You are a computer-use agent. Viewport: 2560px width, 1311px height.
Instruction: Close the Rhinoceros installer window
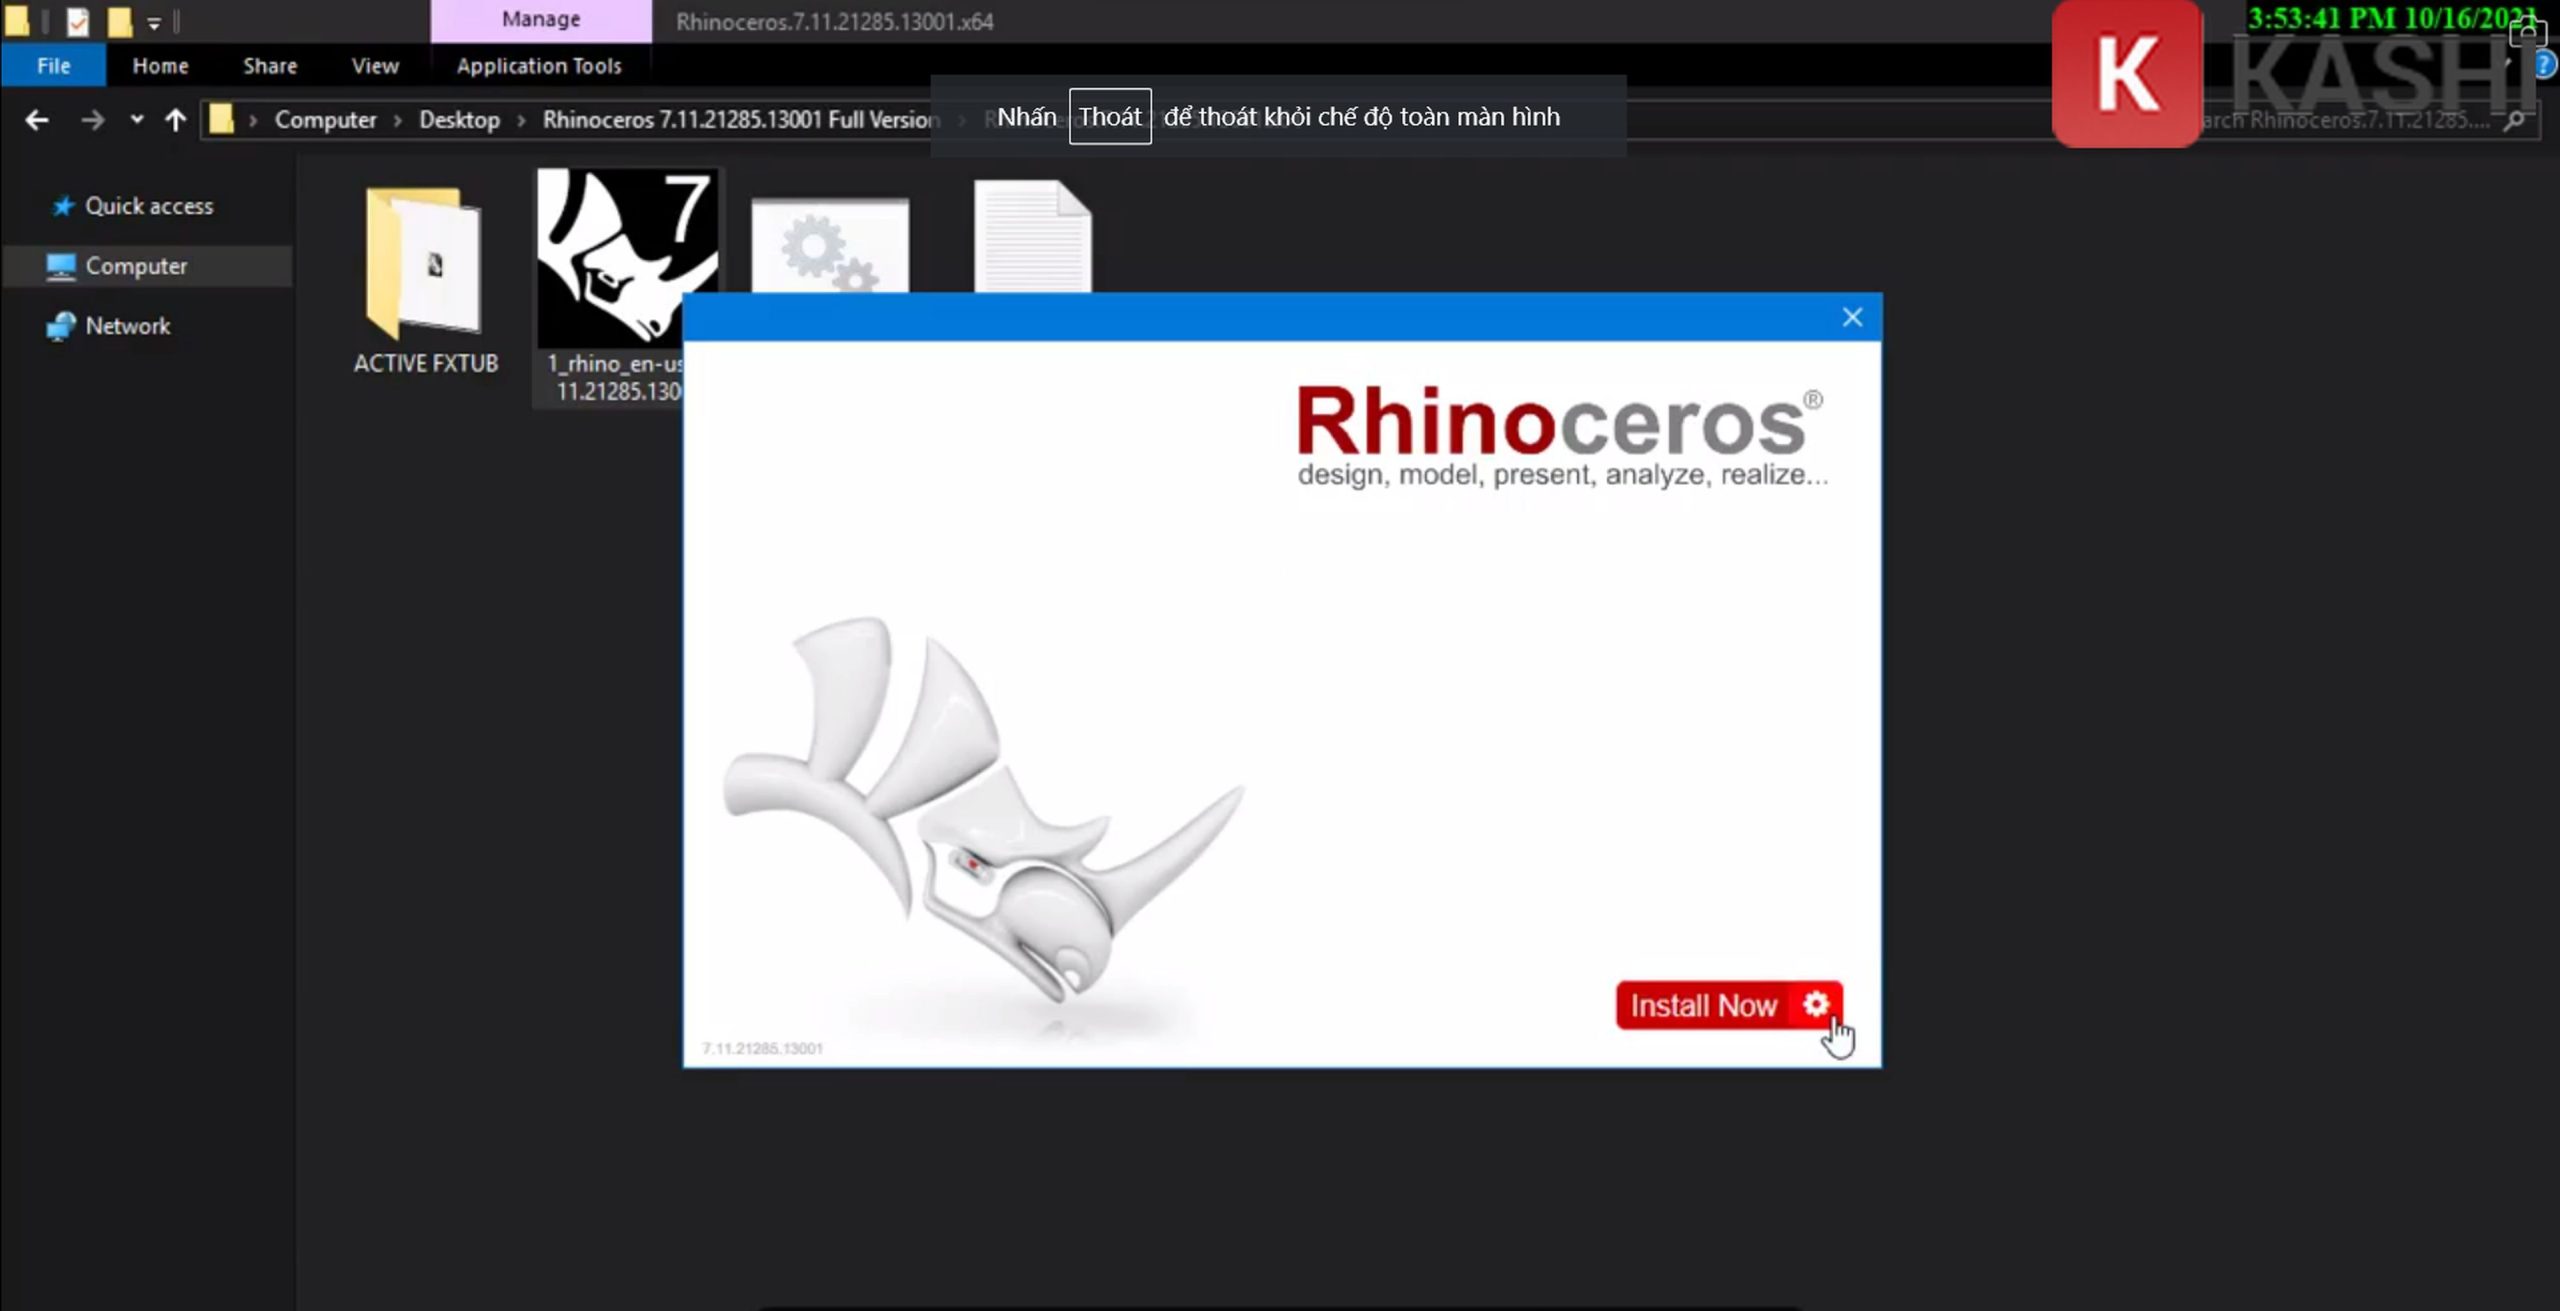pyautogui.click(x=1852, y=317)
